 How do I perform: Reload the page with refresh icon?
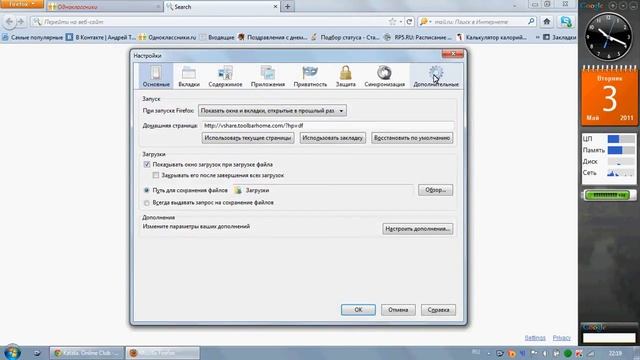pyautogui.click(x=409, y=22)
